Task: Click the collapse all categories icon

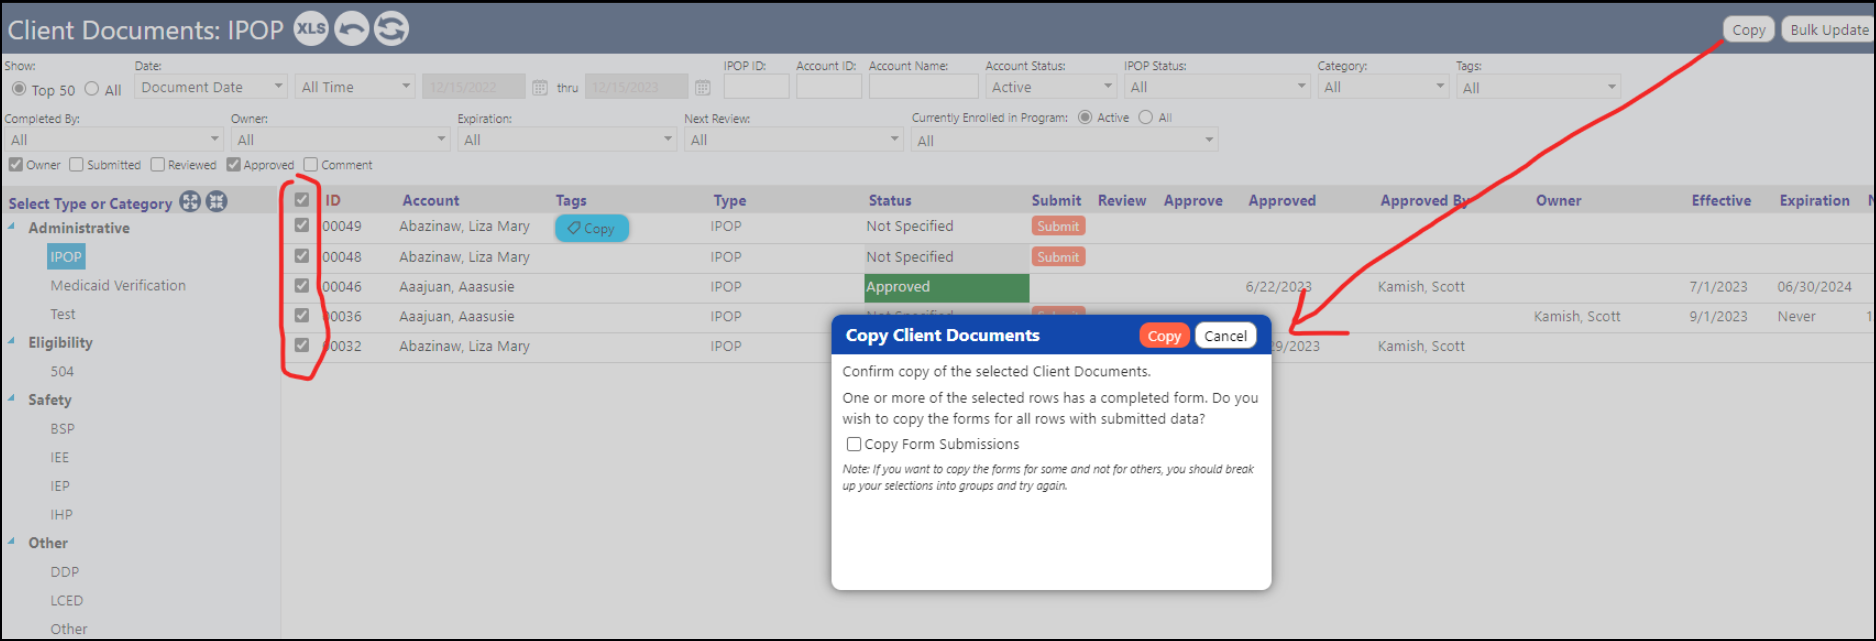Action: [x=216, y=202]
